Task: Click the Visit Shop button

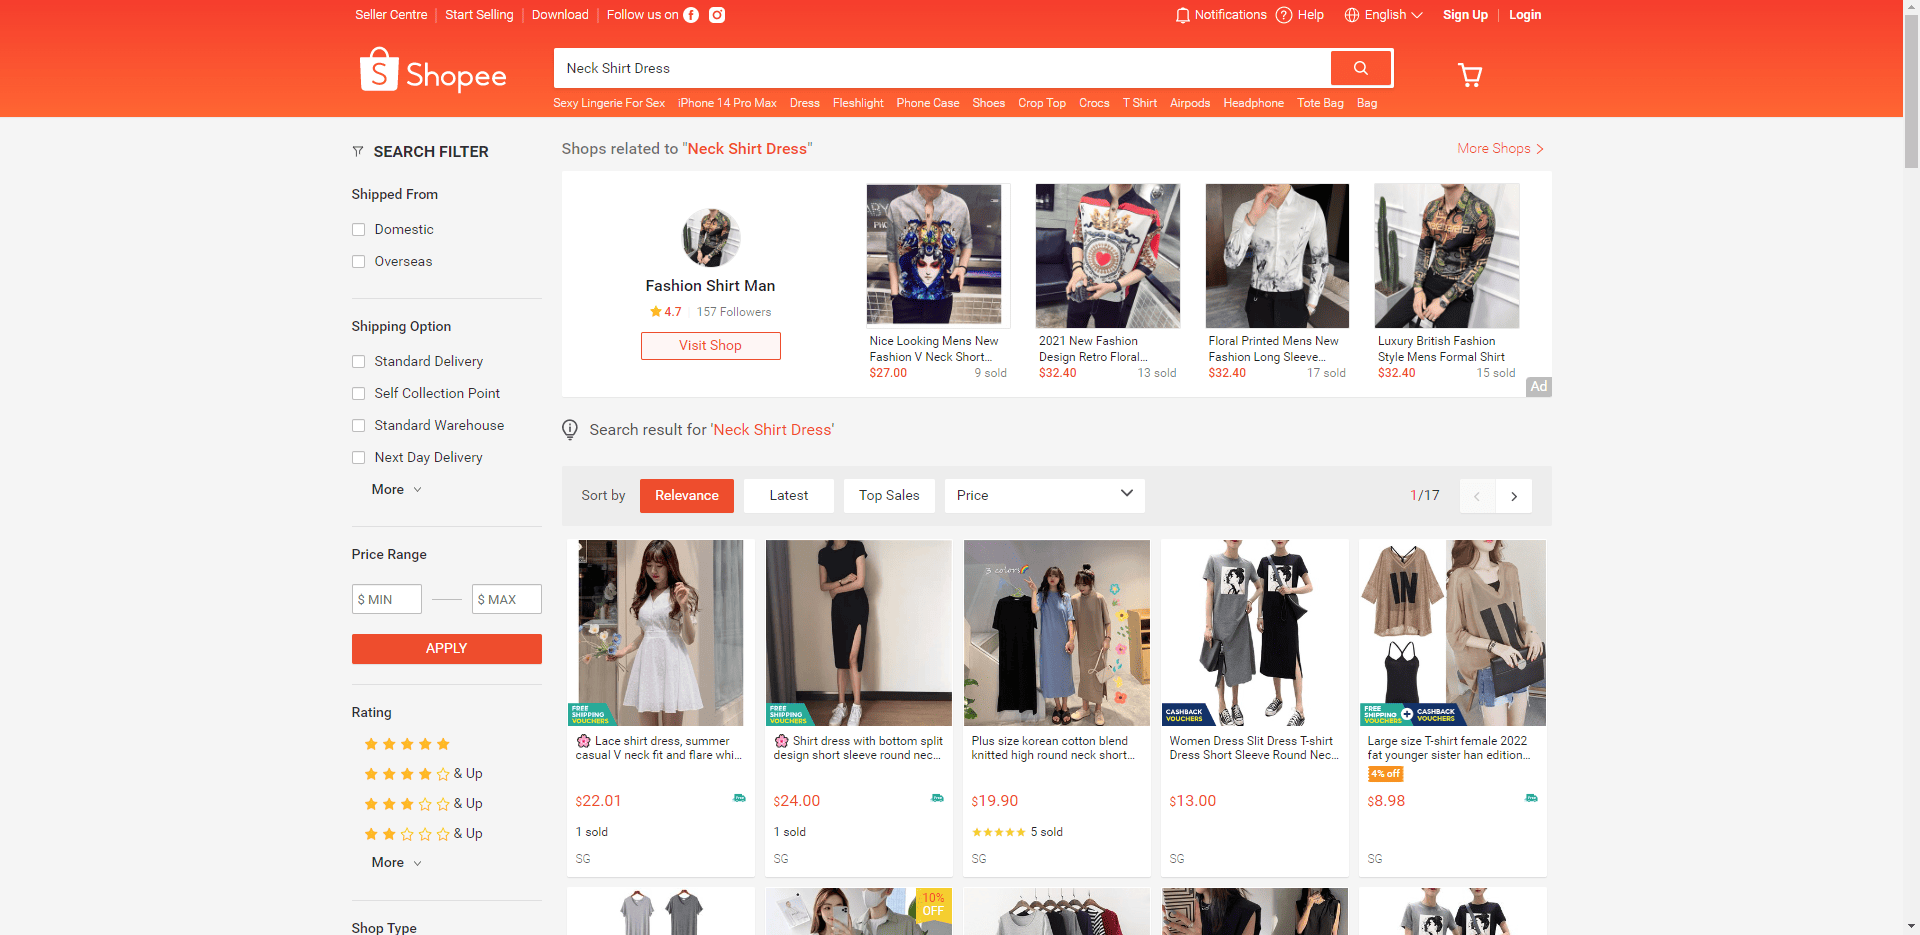Action: (711, 346)
